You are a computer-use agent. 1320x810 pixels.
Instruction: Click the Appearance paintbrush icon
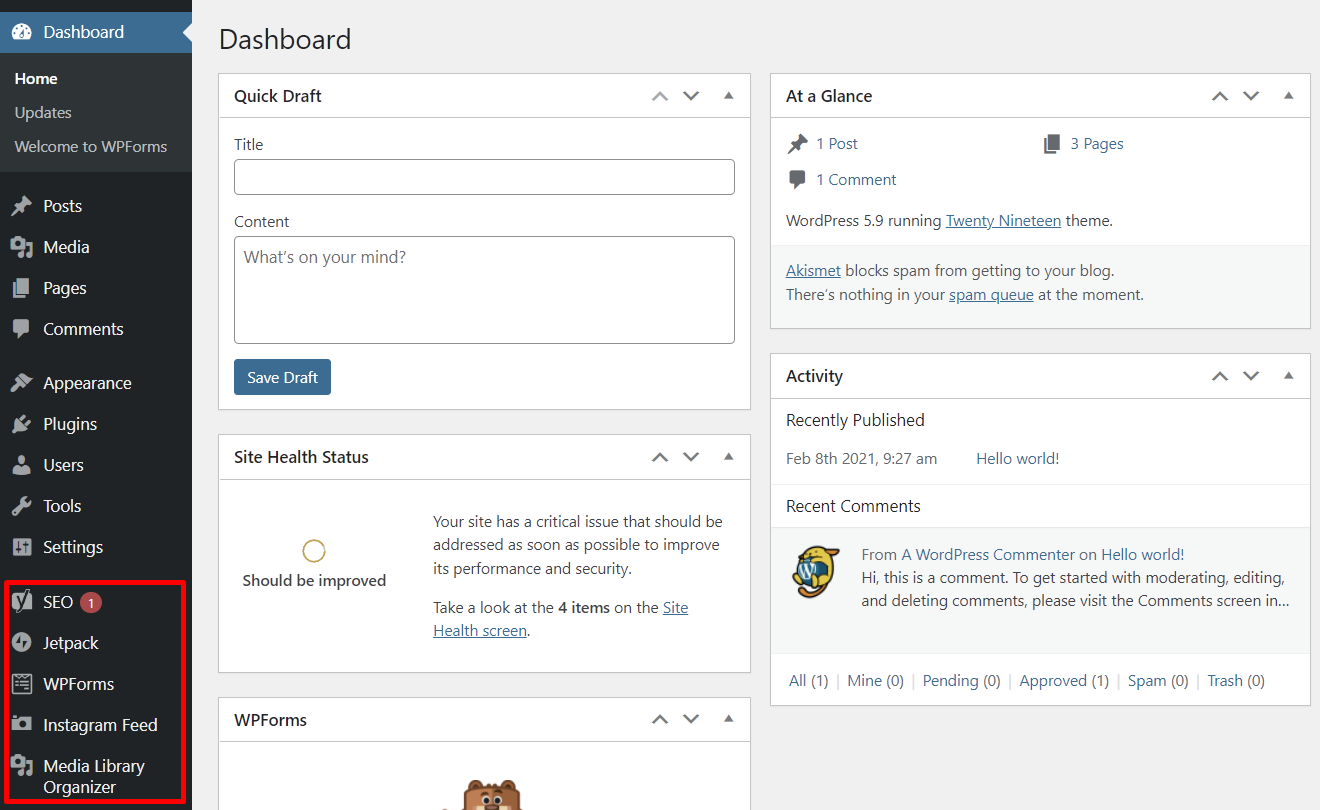click(x=21, y=383)
